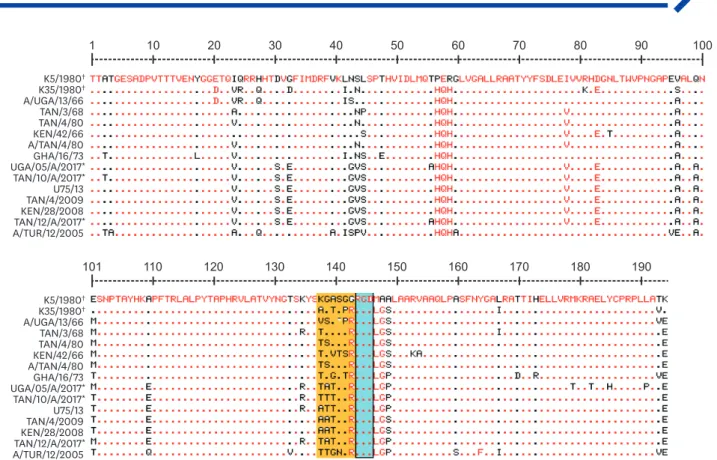The height and width of the screenshot is (460, 717).
Task: Click KA residues in the KEN/42/66 row
Action: pos(416,353)
